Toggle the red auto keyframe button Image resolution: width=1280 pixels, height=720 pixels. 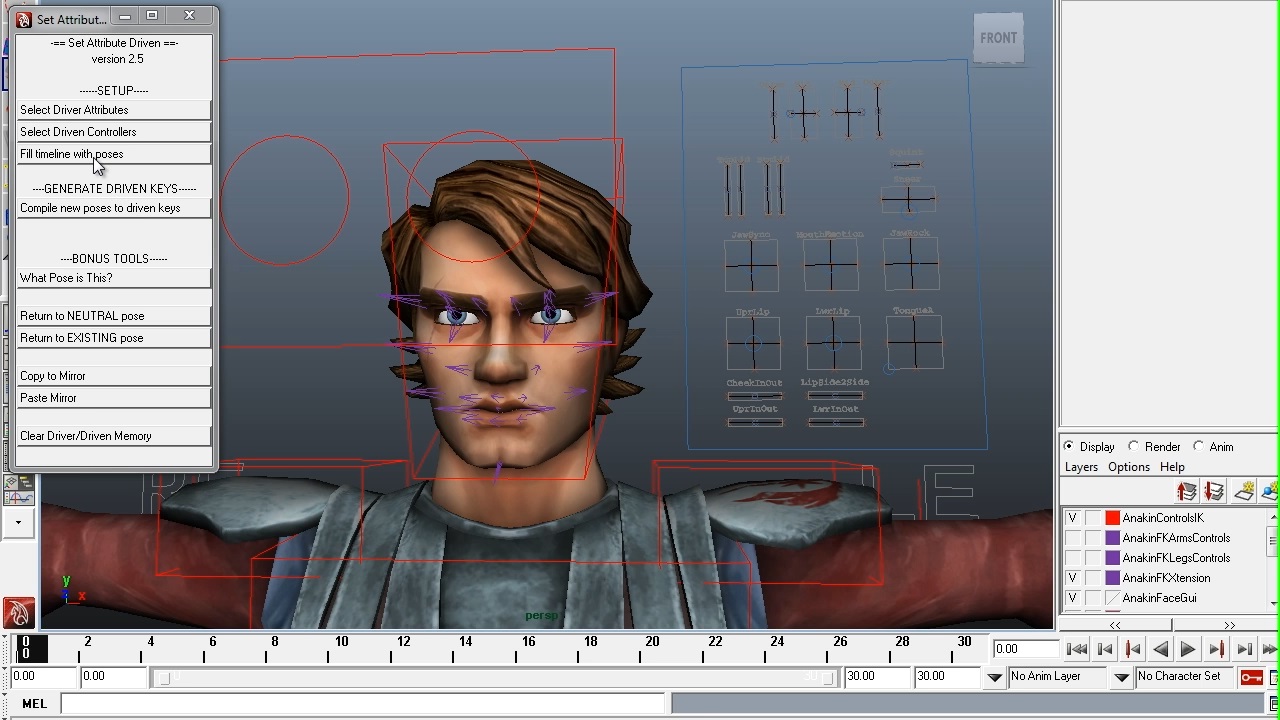tap(1251, 677)
